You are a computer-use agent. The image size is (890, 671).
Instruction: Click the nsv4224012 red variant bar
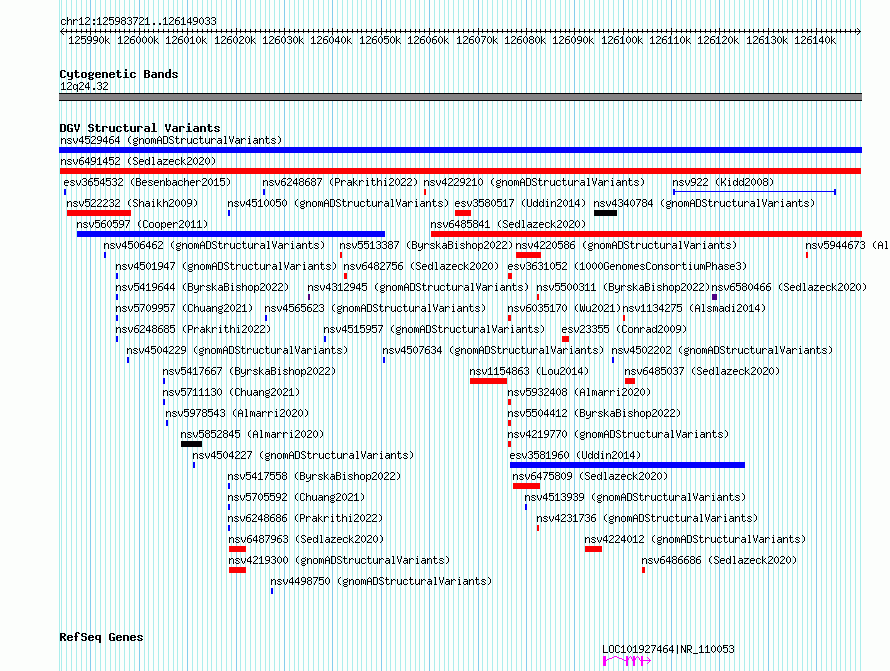point(593,549)
